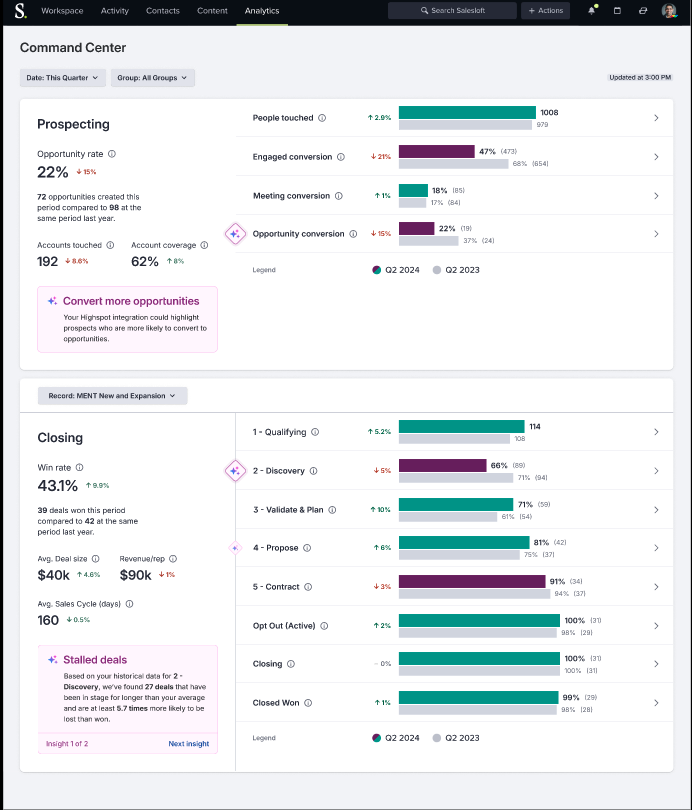Show info for Win rate

(x=80, y=468)
